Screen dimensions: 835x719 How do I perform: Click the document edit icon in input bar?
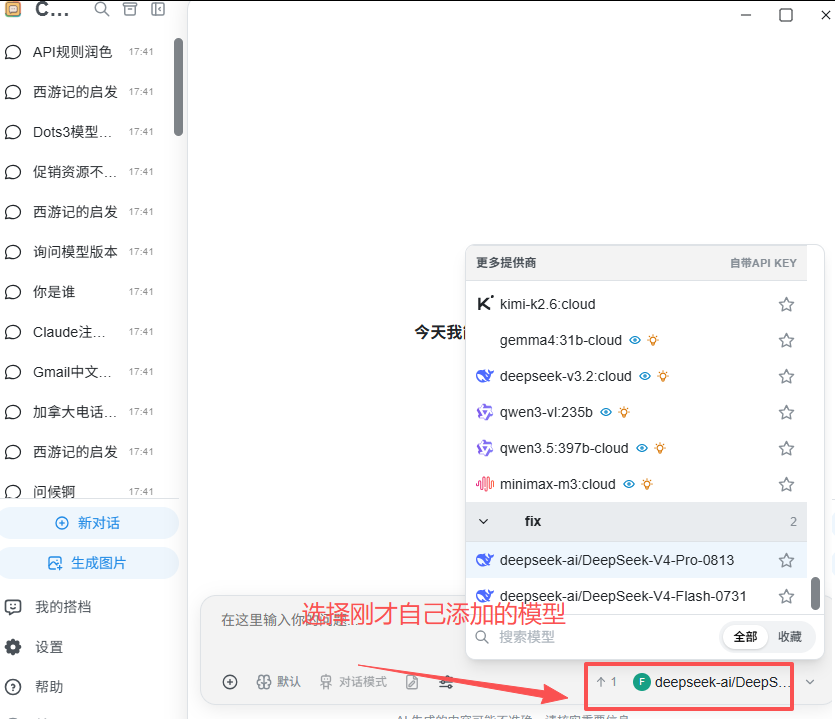click(x=412, y=682)
